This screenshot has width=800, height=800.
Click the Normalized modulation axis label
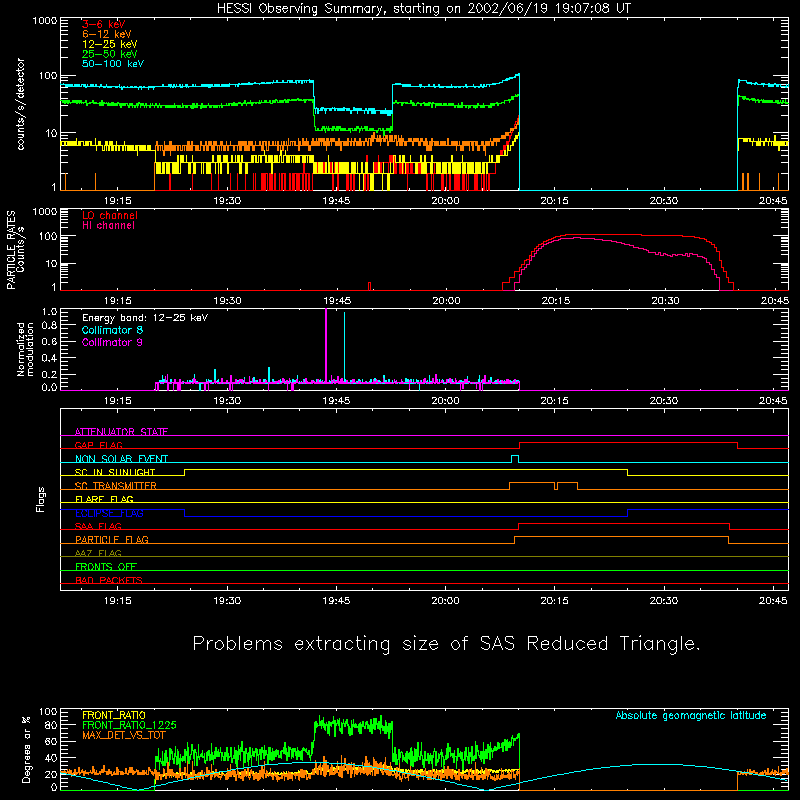[x=26, y=349]
